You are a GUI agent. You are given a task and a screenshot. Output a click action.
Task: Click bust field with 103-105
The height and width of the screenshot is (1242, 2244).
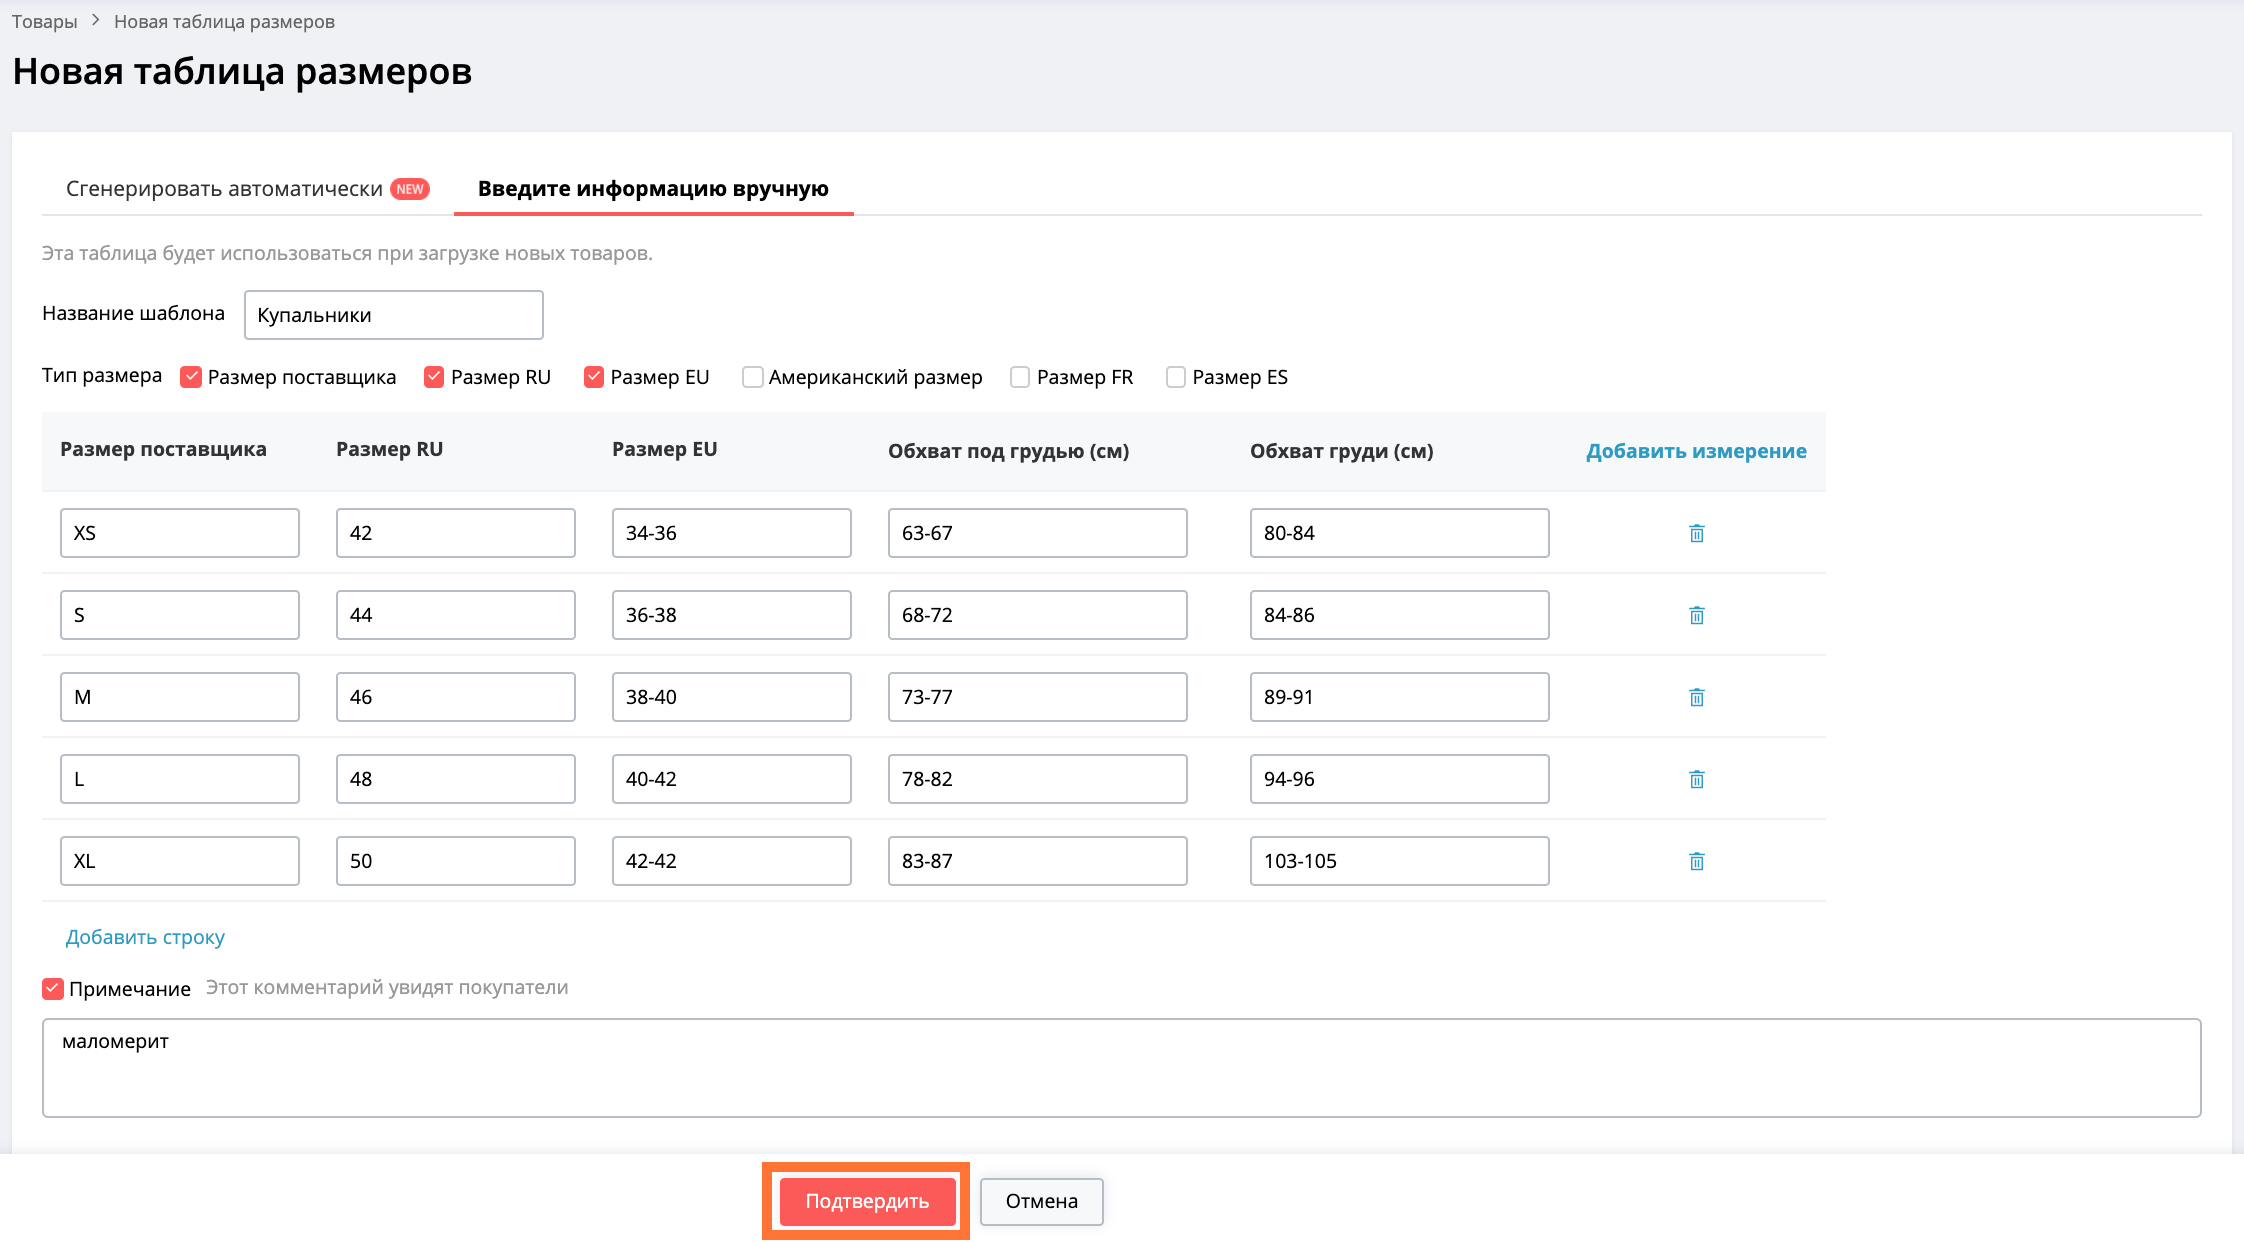(1400, 861)
